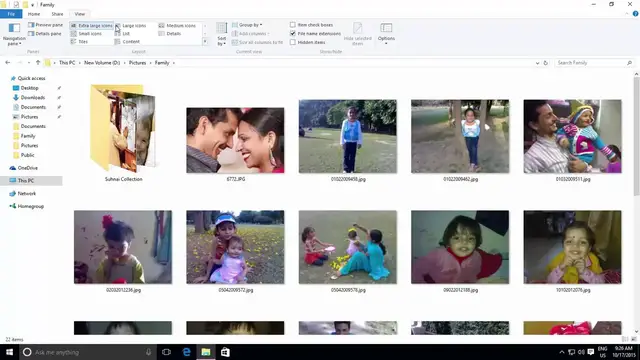Select Tiles layout option

[x=79, y=42]
